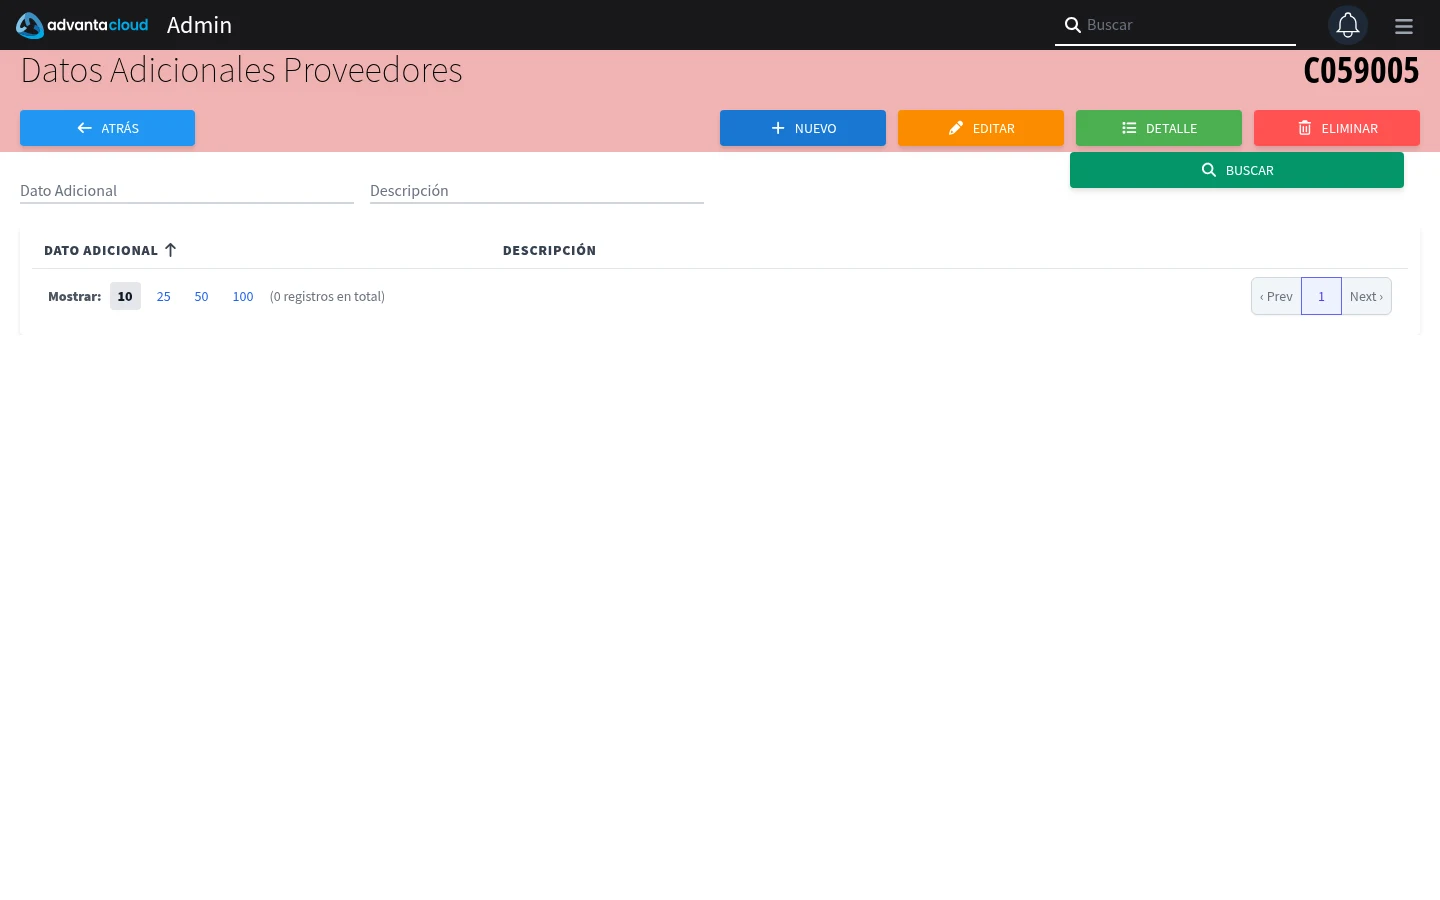
Task: Show 25 records per page
Action: tap(164, 296)
